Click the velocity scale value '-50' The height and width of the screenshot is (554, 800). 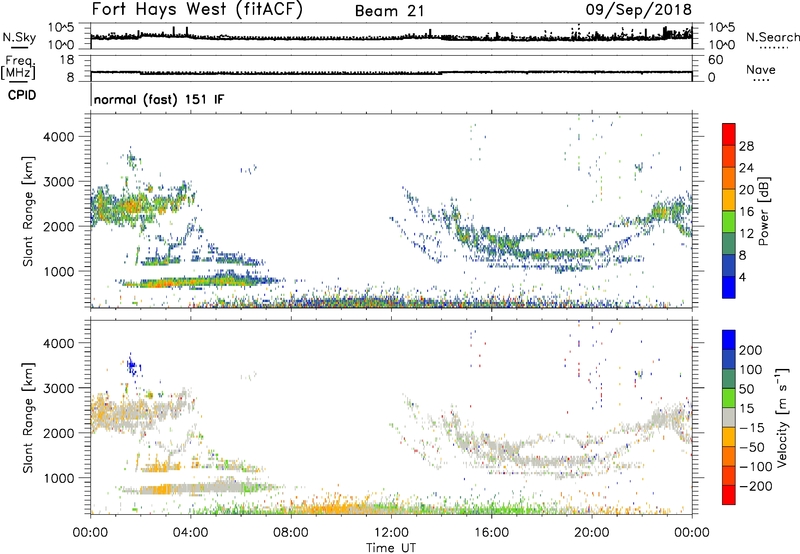[752, 447]
